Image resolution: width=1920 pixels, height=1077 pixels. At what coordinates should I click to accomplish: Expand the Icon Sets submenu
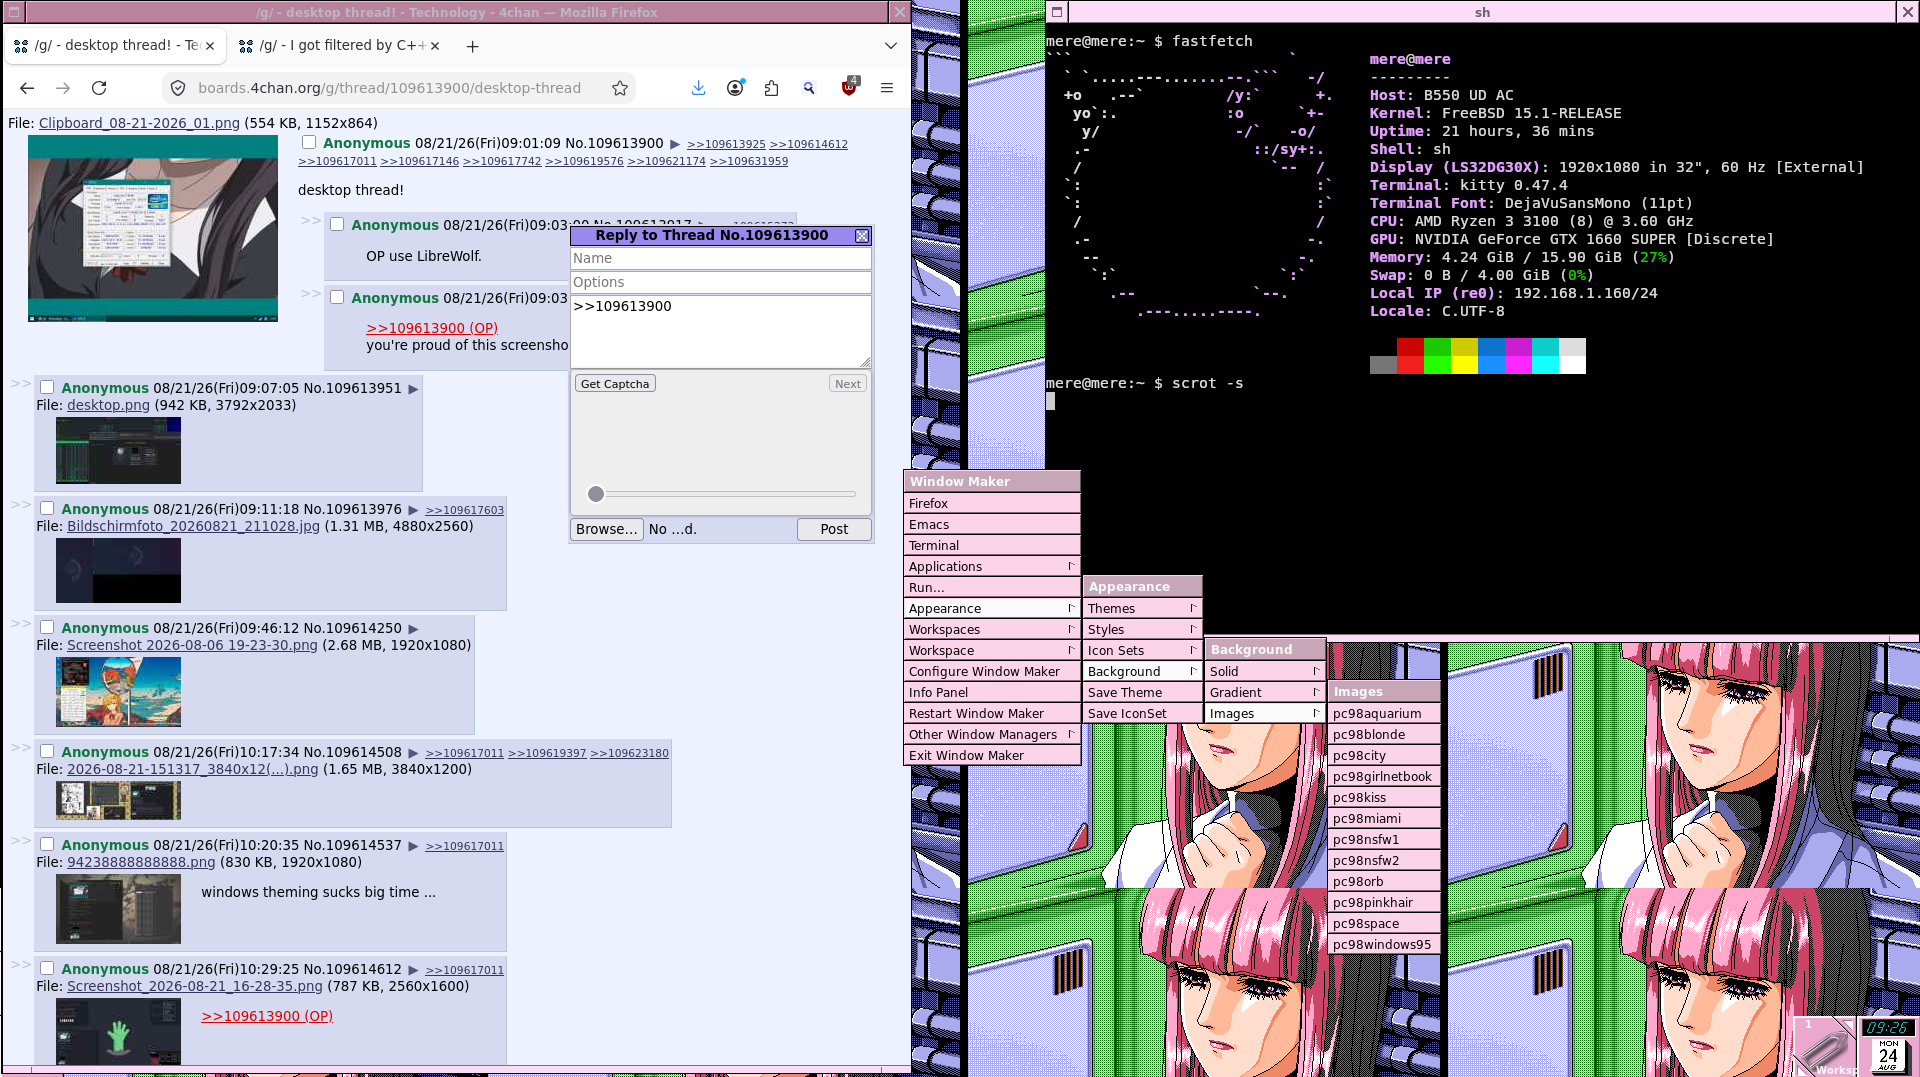(x=1142, y=651)
